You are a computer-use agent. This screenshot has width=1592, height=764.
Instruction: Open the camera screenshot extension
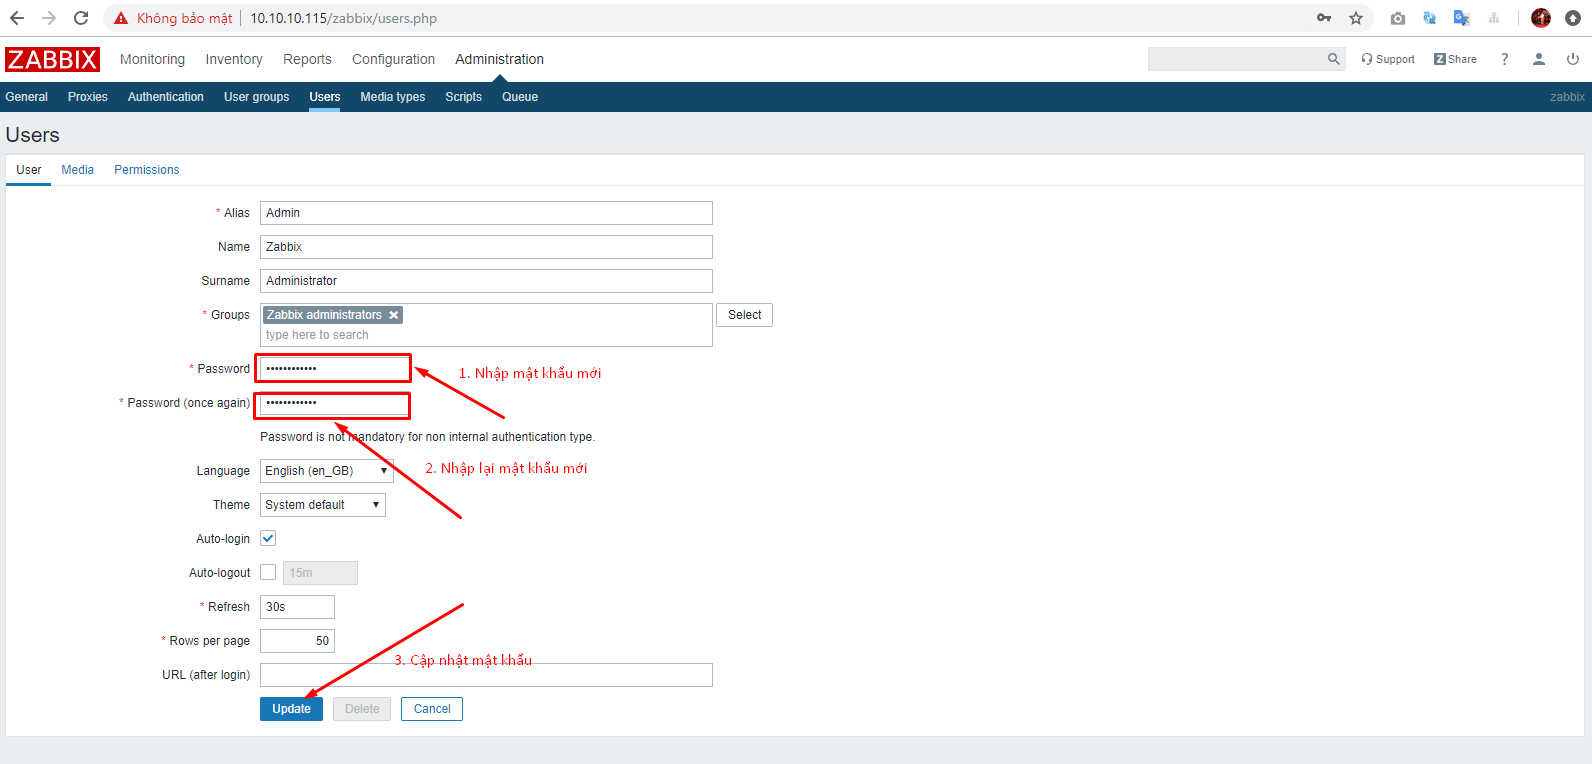[1398, 18]
